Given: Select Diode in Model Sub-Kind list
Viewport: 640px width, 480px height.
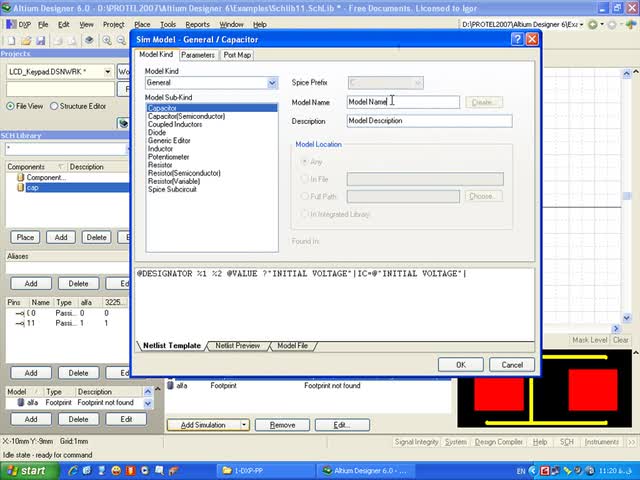Looking at the screenshot, I should [x=157, y=133].
